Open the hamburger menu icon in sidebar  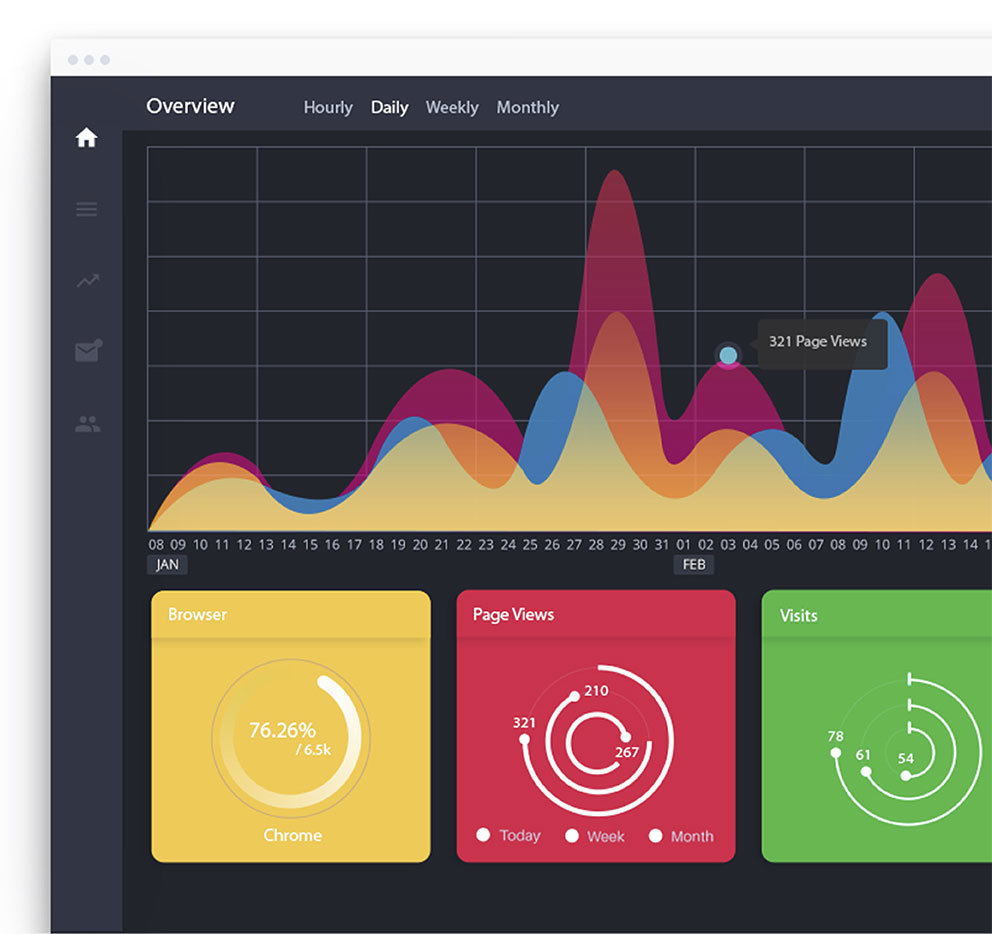click(87, 209)
